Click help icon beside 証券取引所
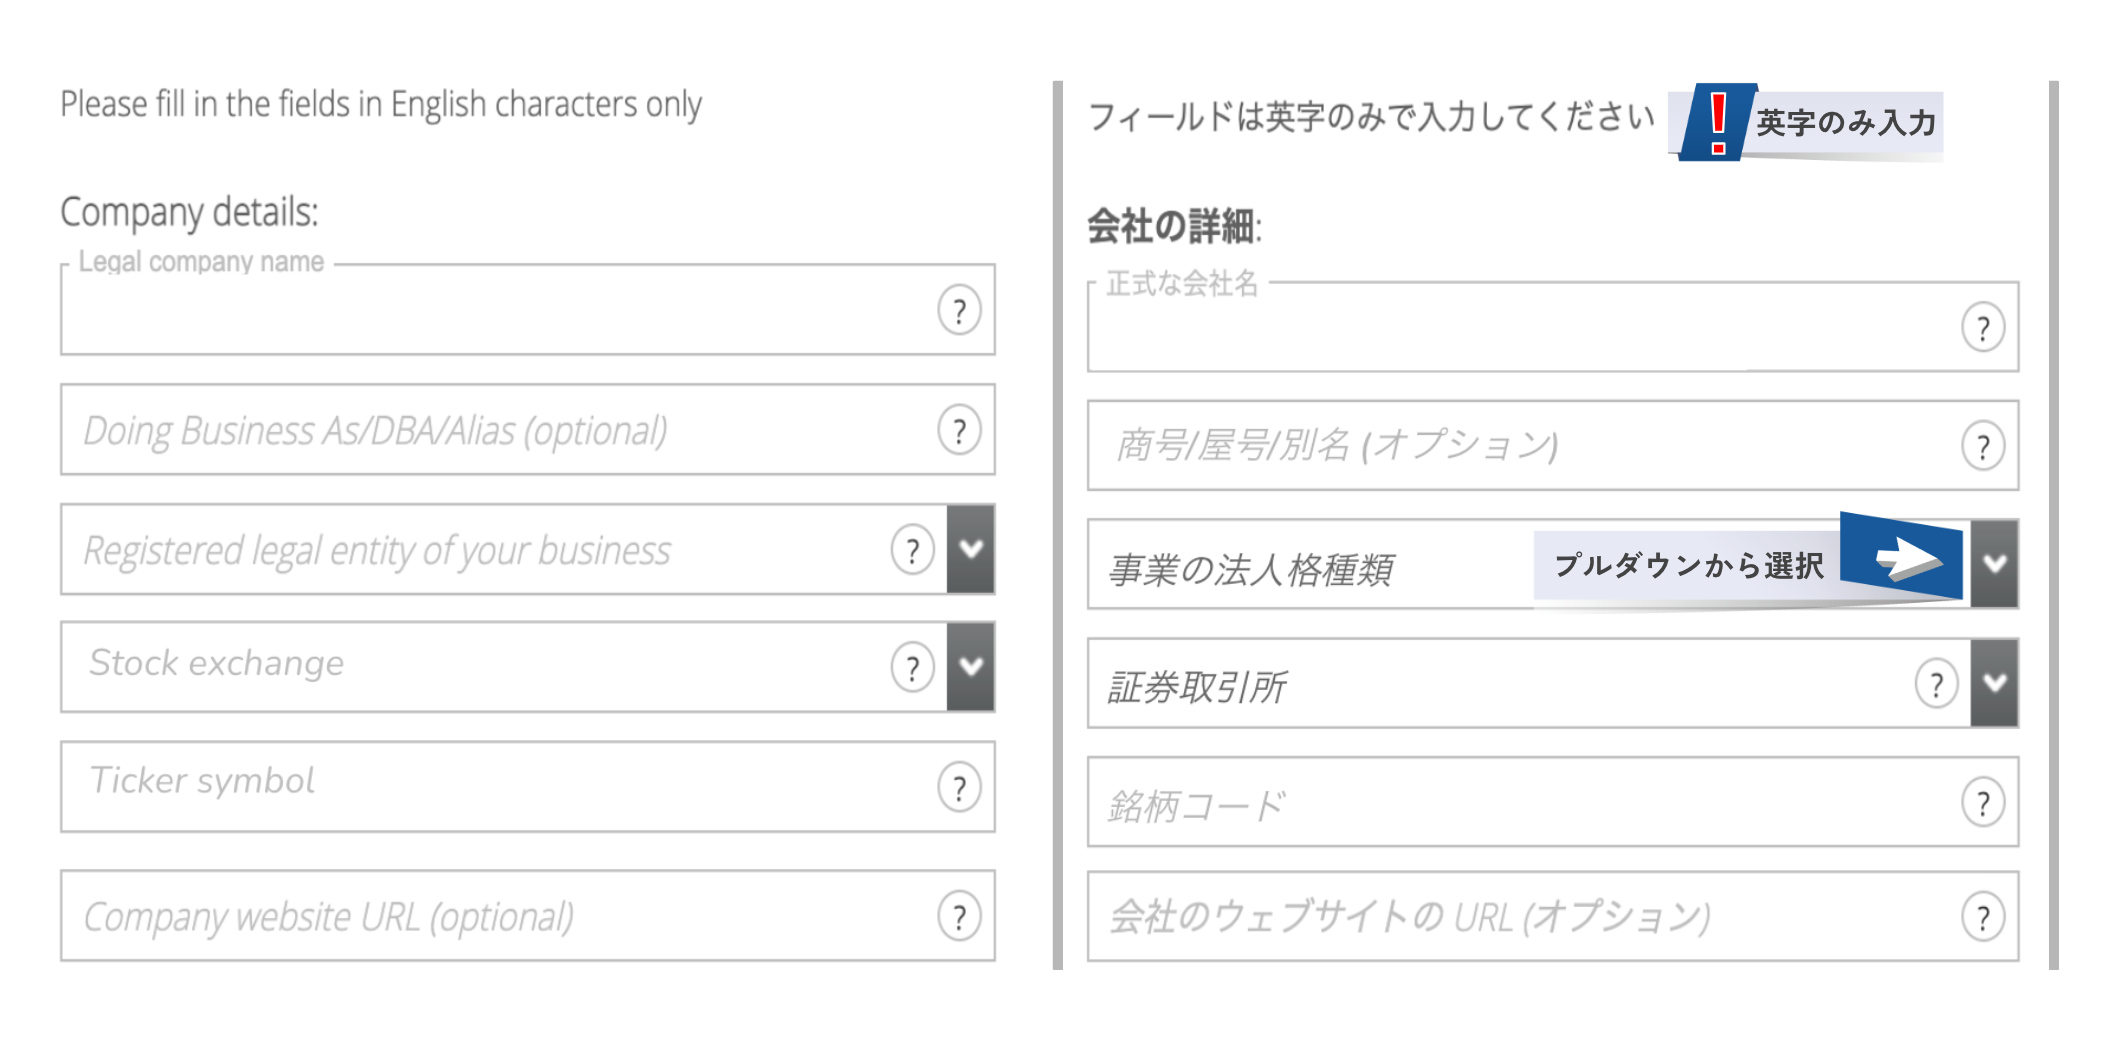 pyautogui.click(x=1936, y=684)
